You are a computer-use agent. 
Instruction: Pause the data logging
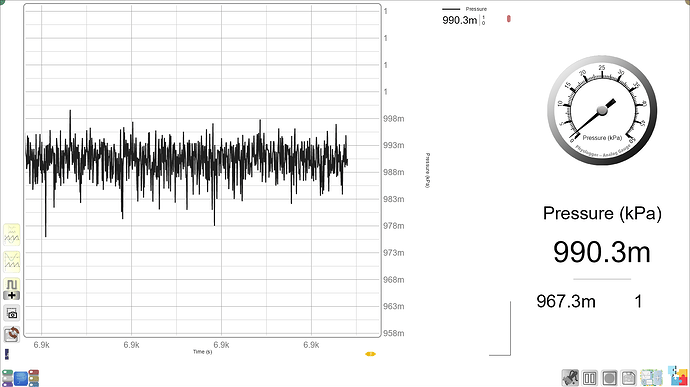[x=590, y=378]
